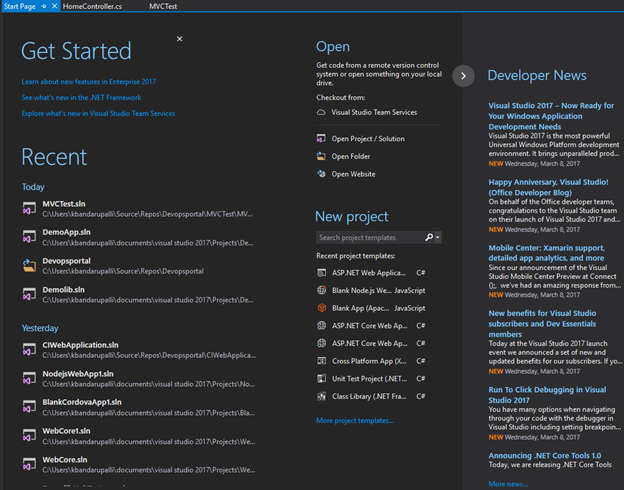
Task: Open More project templates link
Action: tap(355, 420)
